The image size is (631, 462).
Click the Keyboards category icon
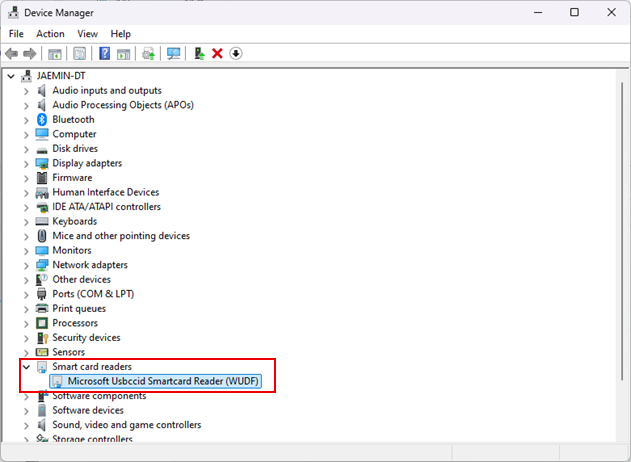(x=42, y=221)
